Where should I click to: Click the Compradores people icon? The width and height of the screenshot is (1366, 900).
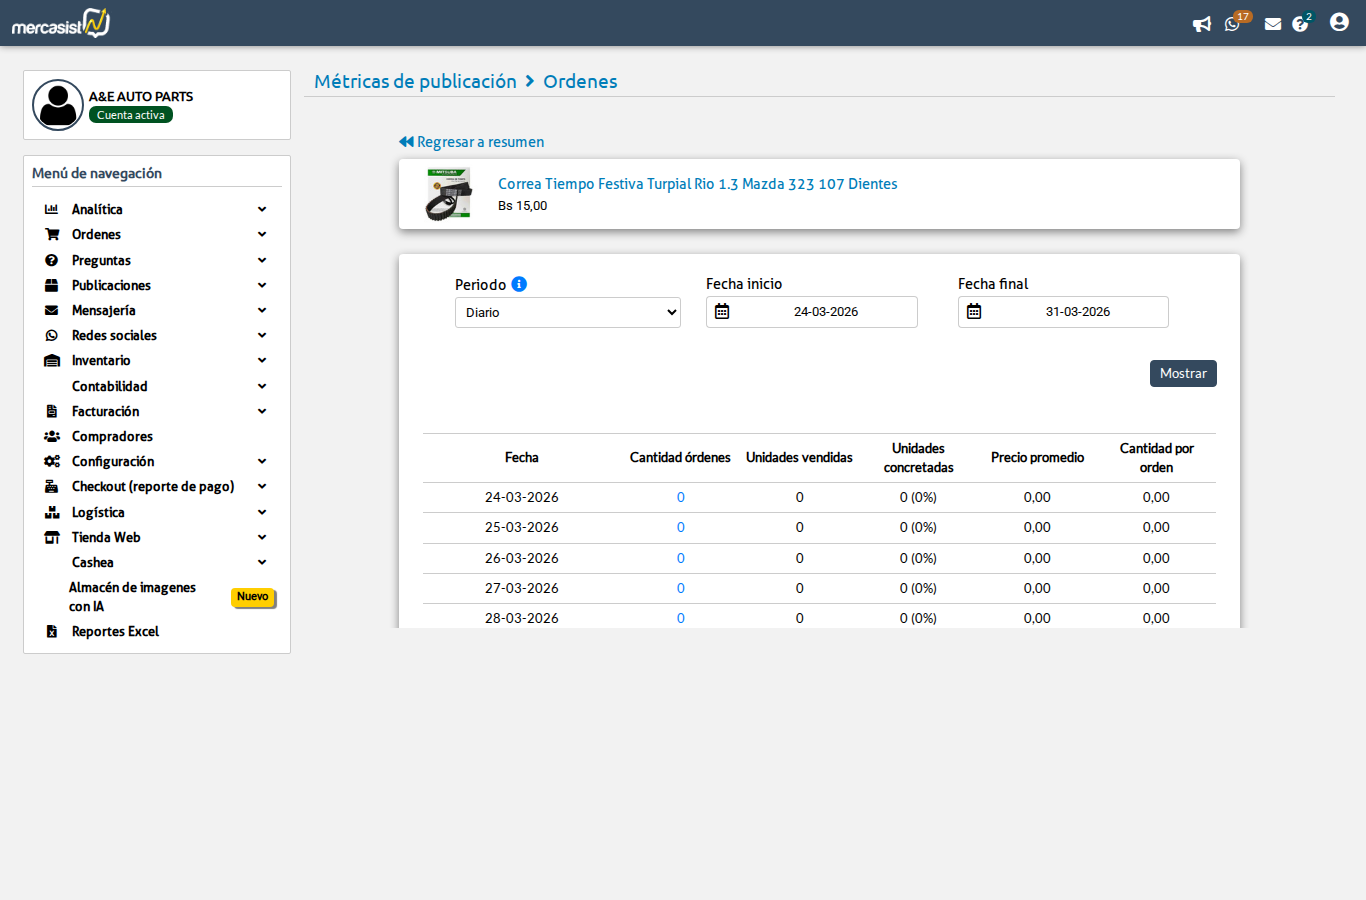pyautogui.click(x=52, y=436)
